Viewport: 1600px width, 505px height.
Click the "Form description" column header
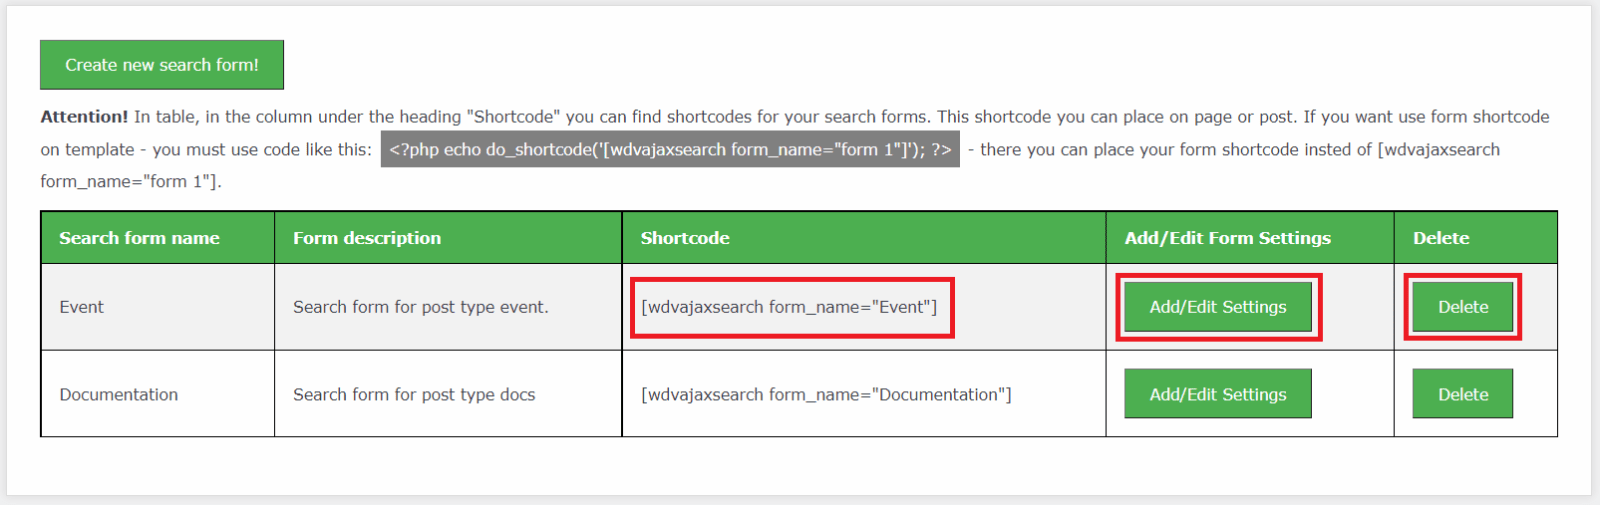click(367, 238)
